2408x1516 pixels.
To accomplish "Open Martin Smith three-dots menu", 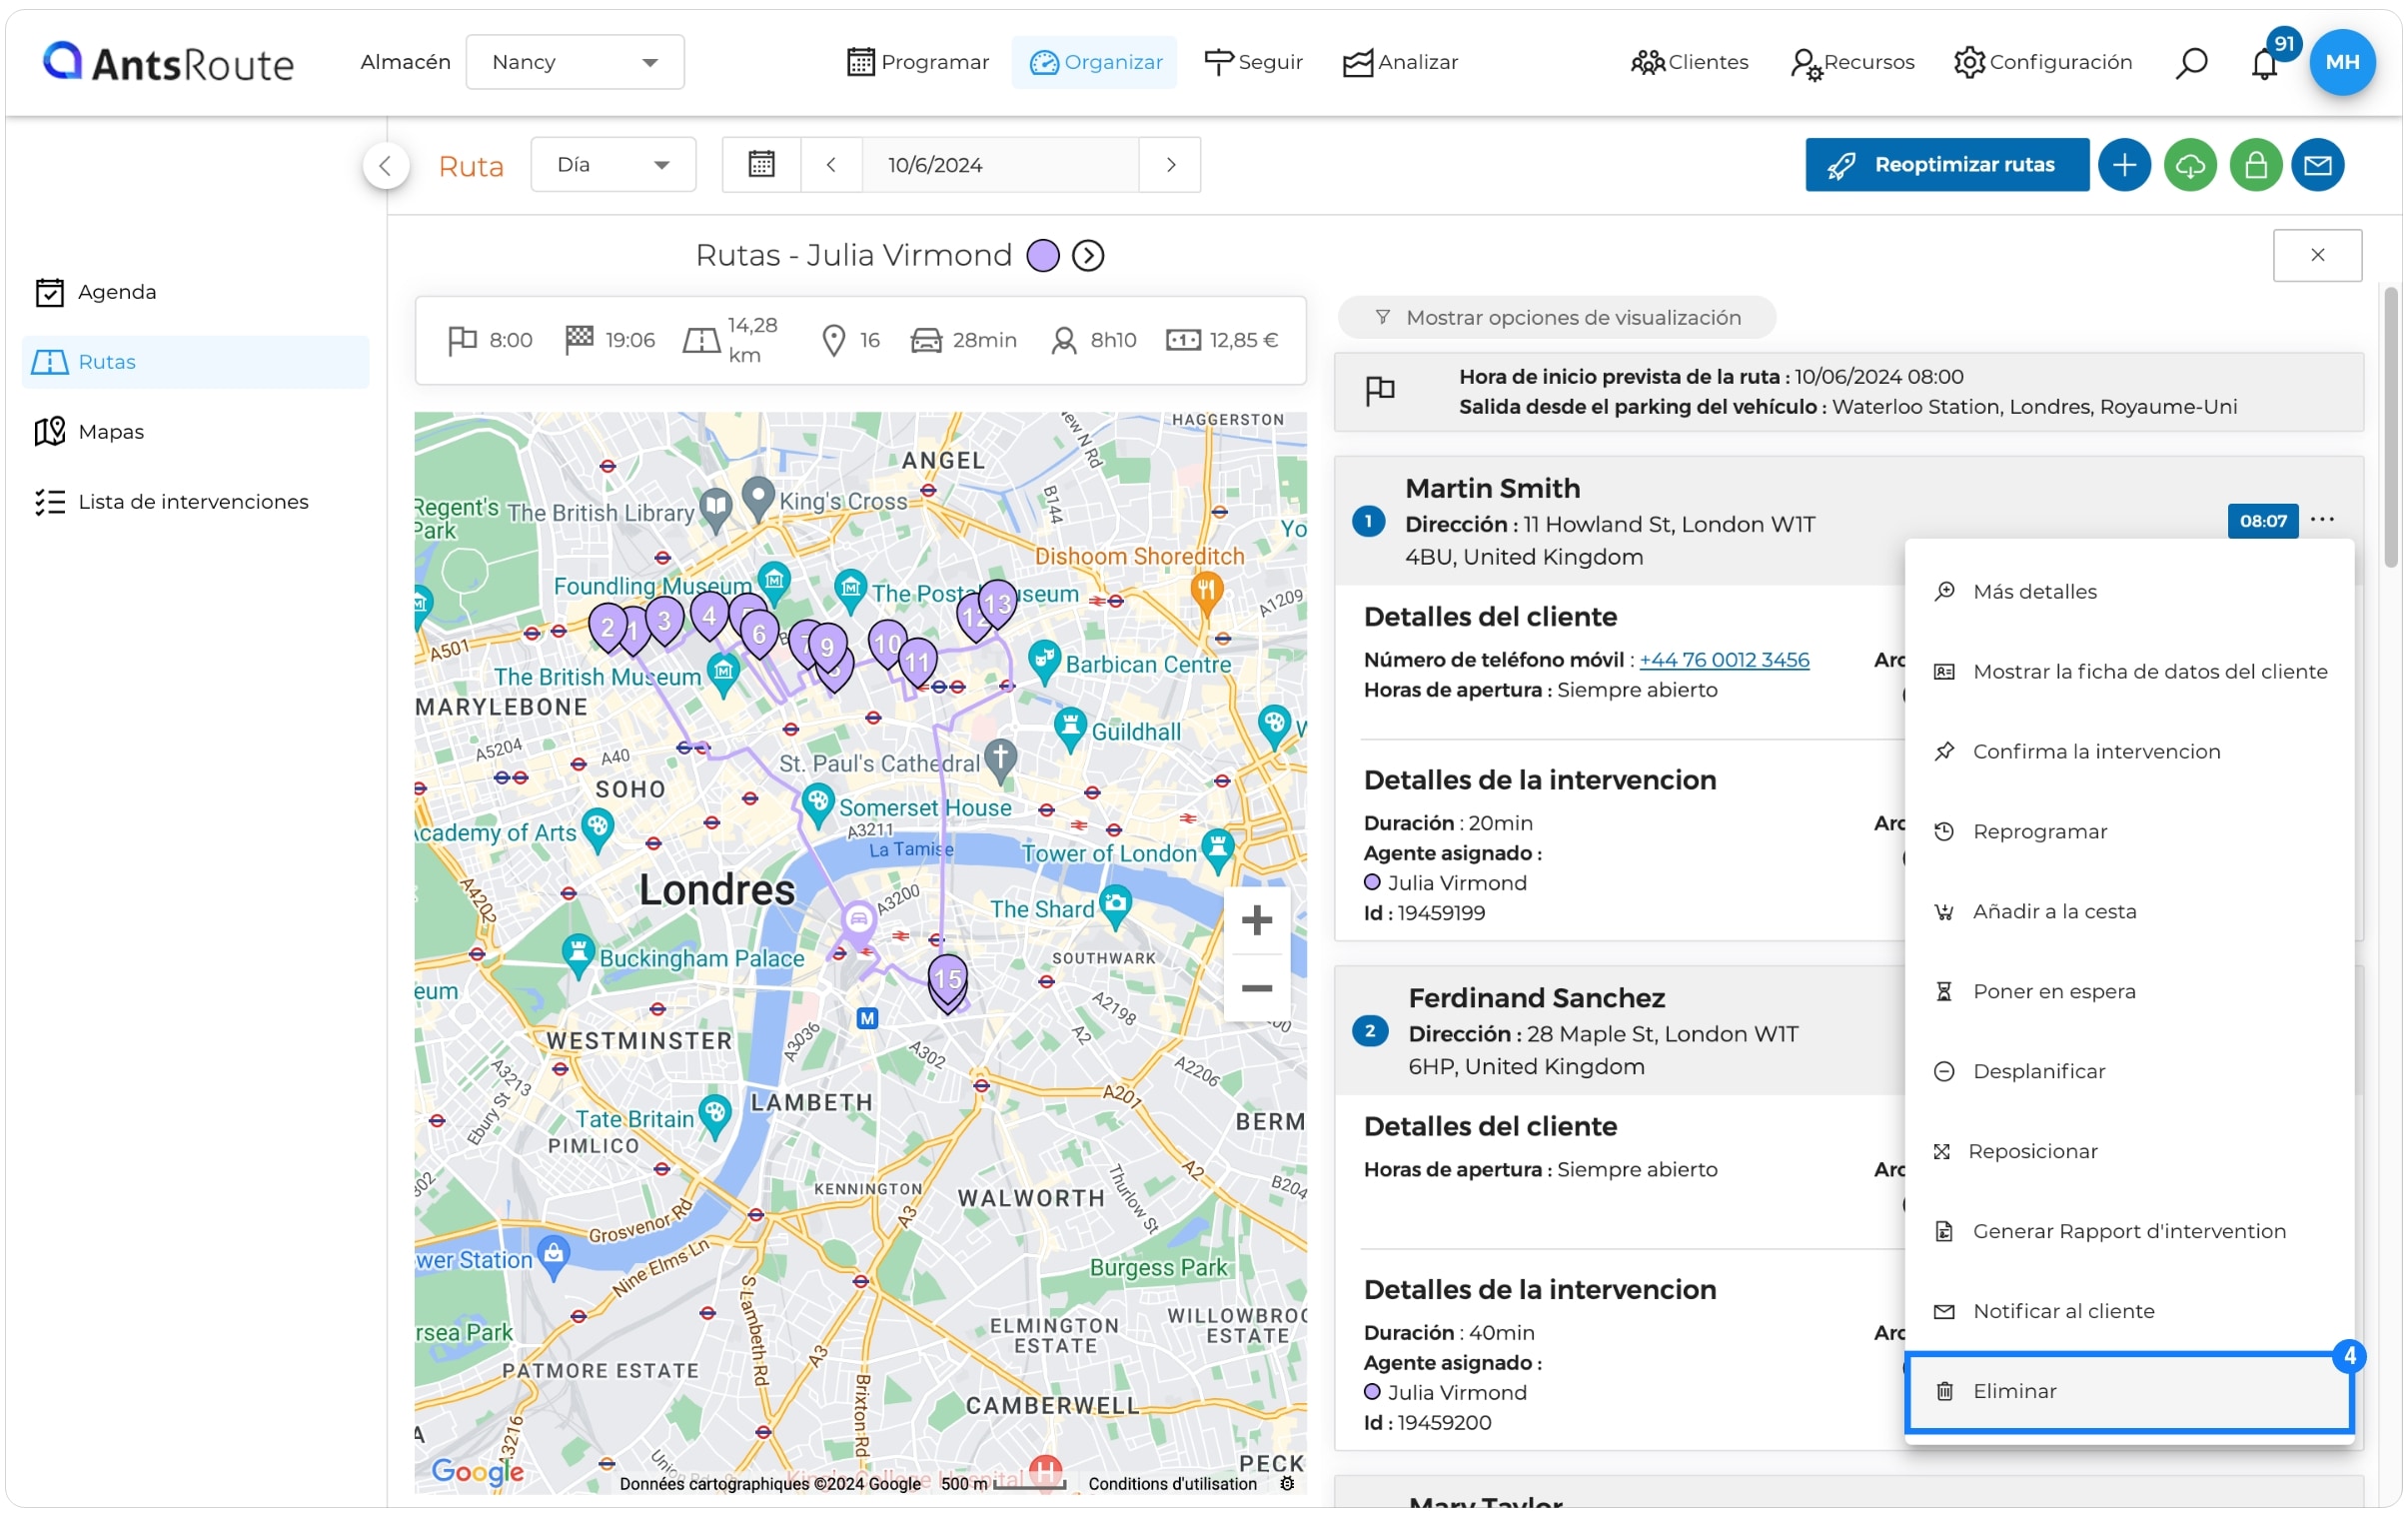I will pyautogui.click(x=2322, y=520).
